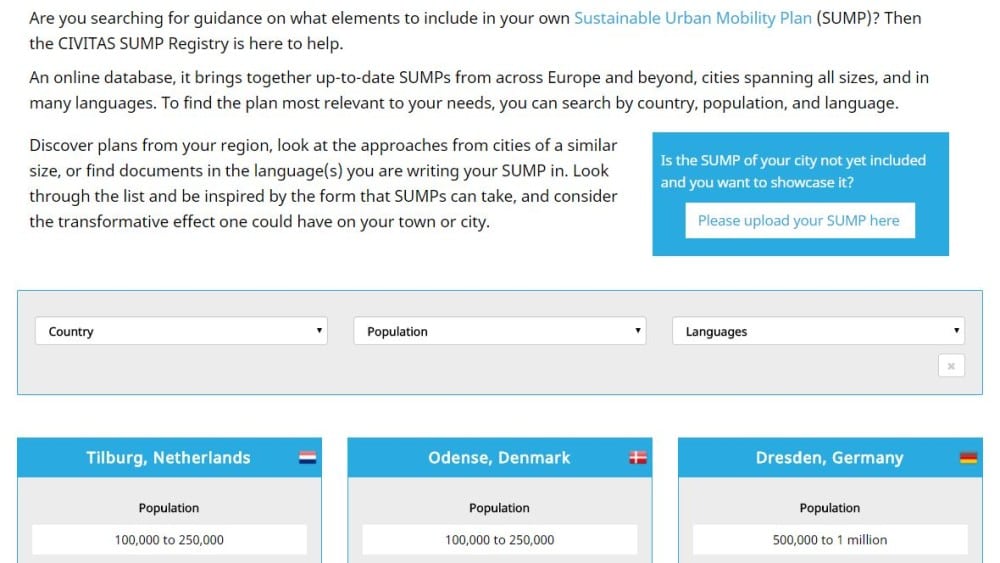Select Tilburg's 100,000 to 250,000 population field
This screenshot has width=1000, height=563.
pos(169,539)
